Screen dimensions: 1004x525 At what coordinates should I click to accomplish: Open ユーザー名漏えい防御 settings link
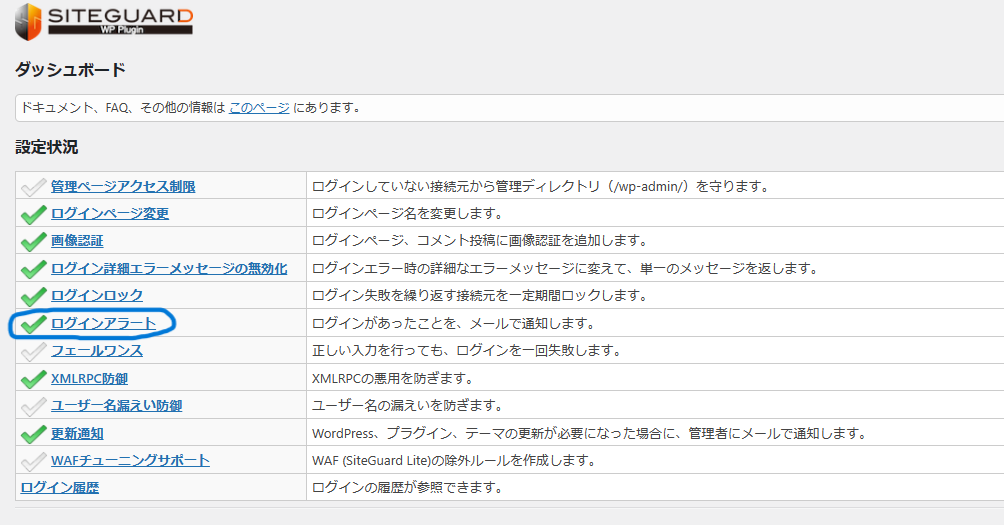117,405
